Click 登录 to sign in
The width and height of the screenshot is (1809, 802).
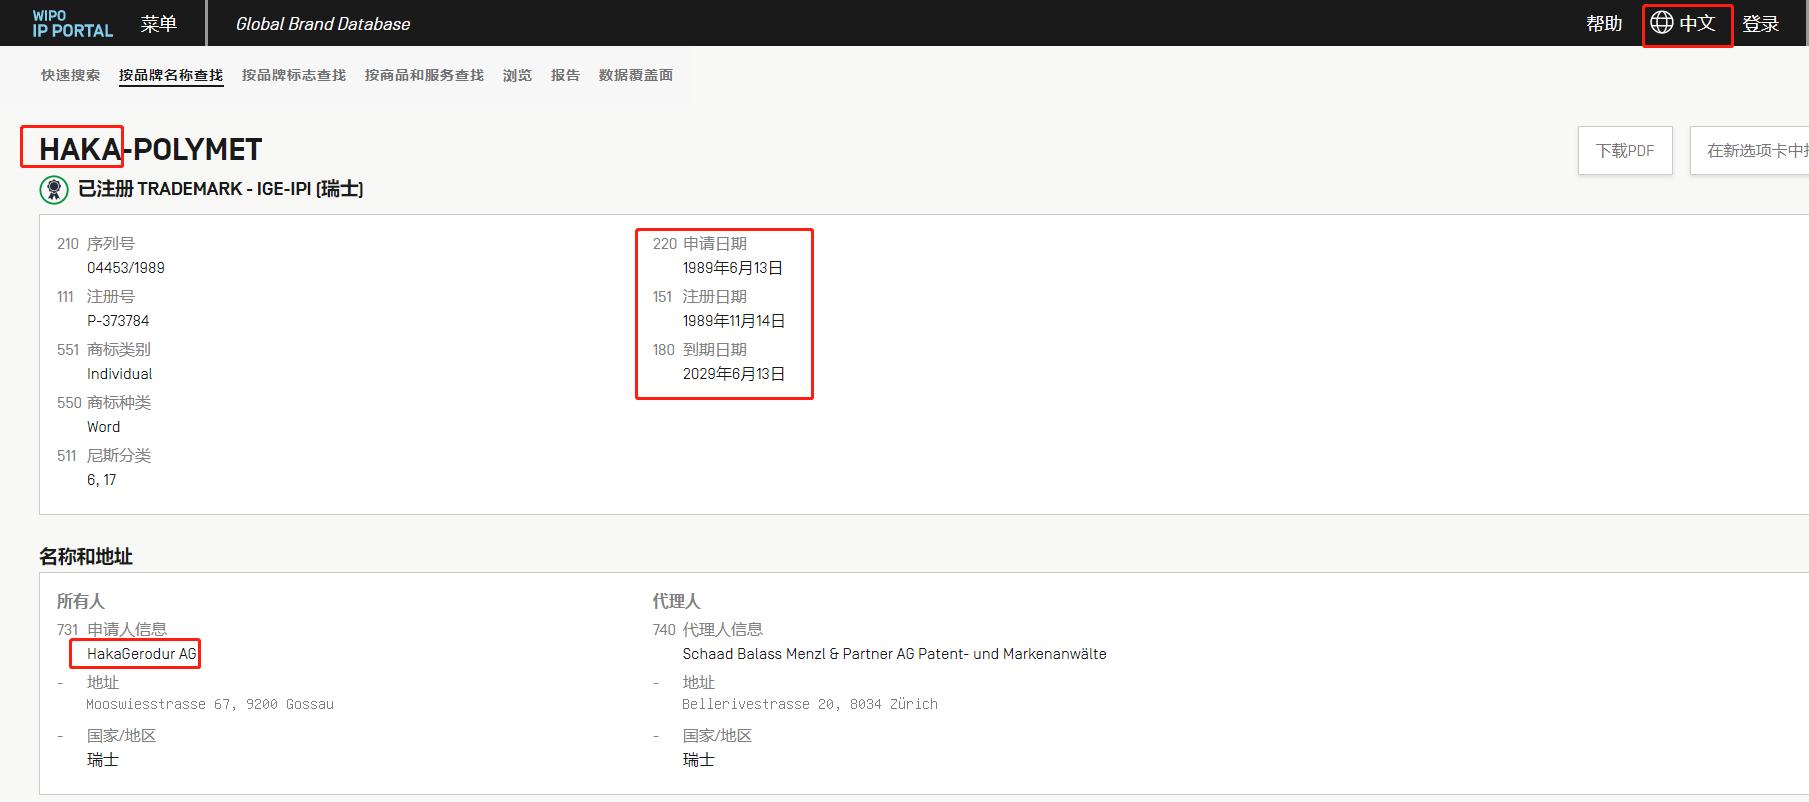[x=1760, y=24]
